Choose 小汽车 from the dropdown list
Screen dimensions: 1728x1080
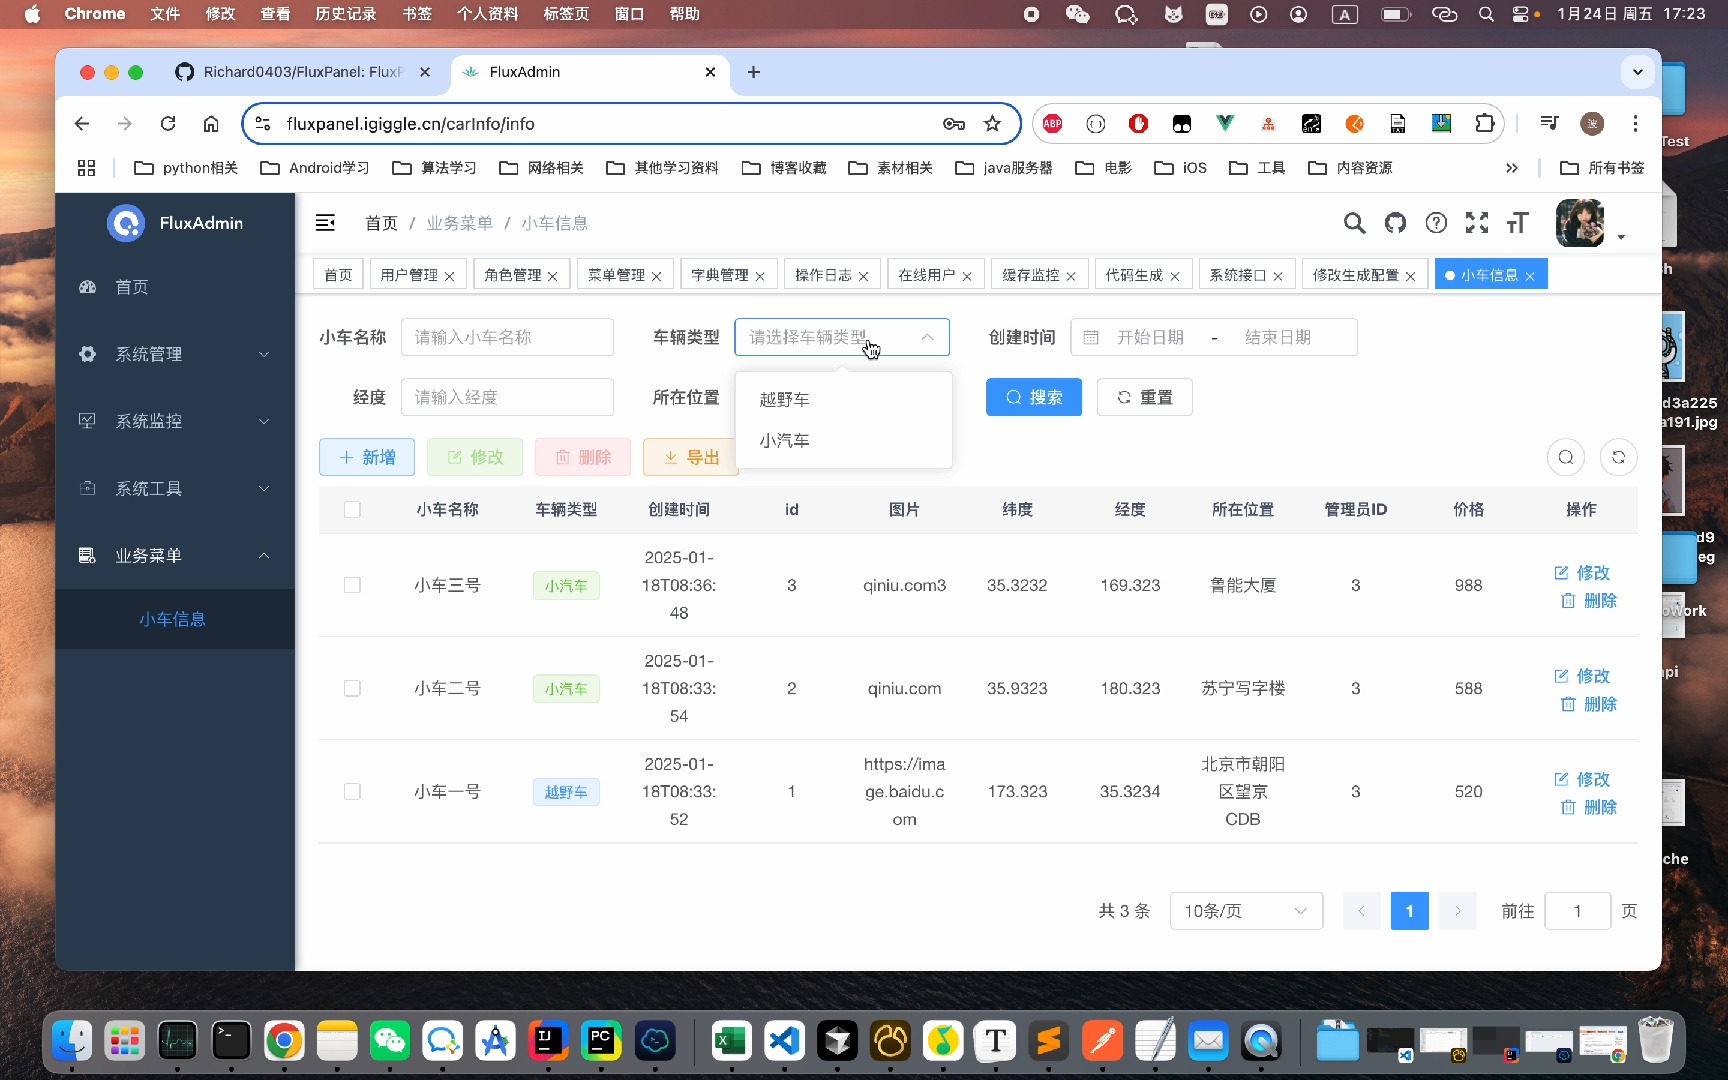pos(843,440)
